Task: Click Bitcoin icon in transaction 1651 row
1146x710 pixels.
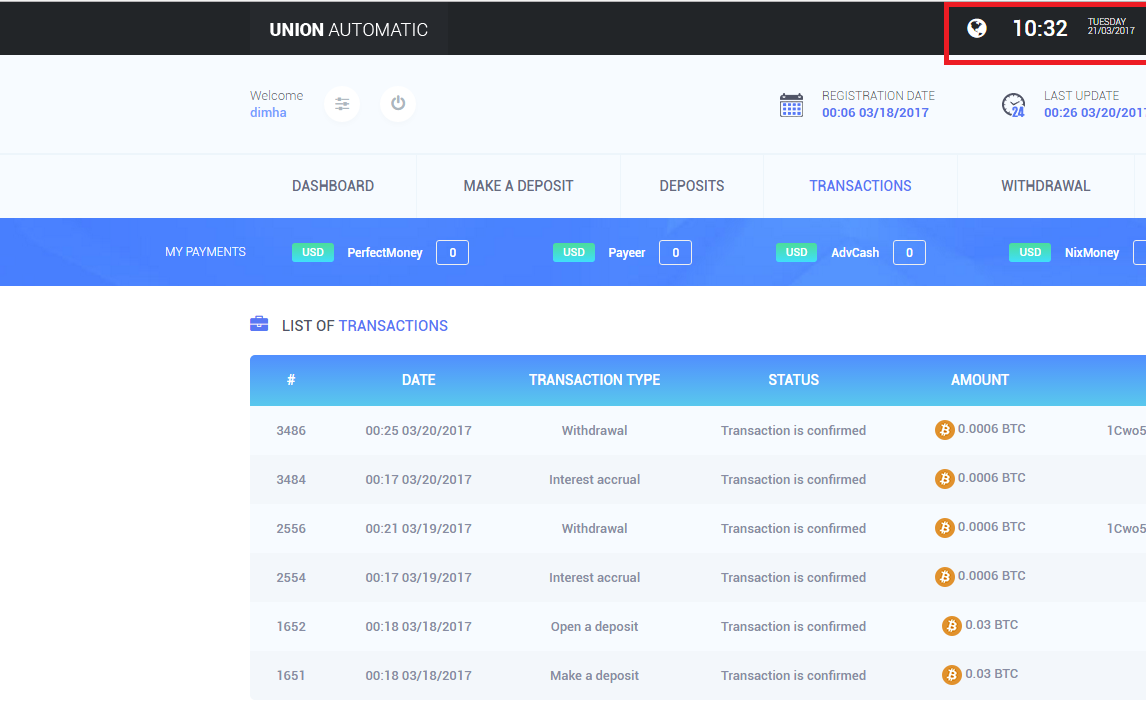Action: click(951, 675)
